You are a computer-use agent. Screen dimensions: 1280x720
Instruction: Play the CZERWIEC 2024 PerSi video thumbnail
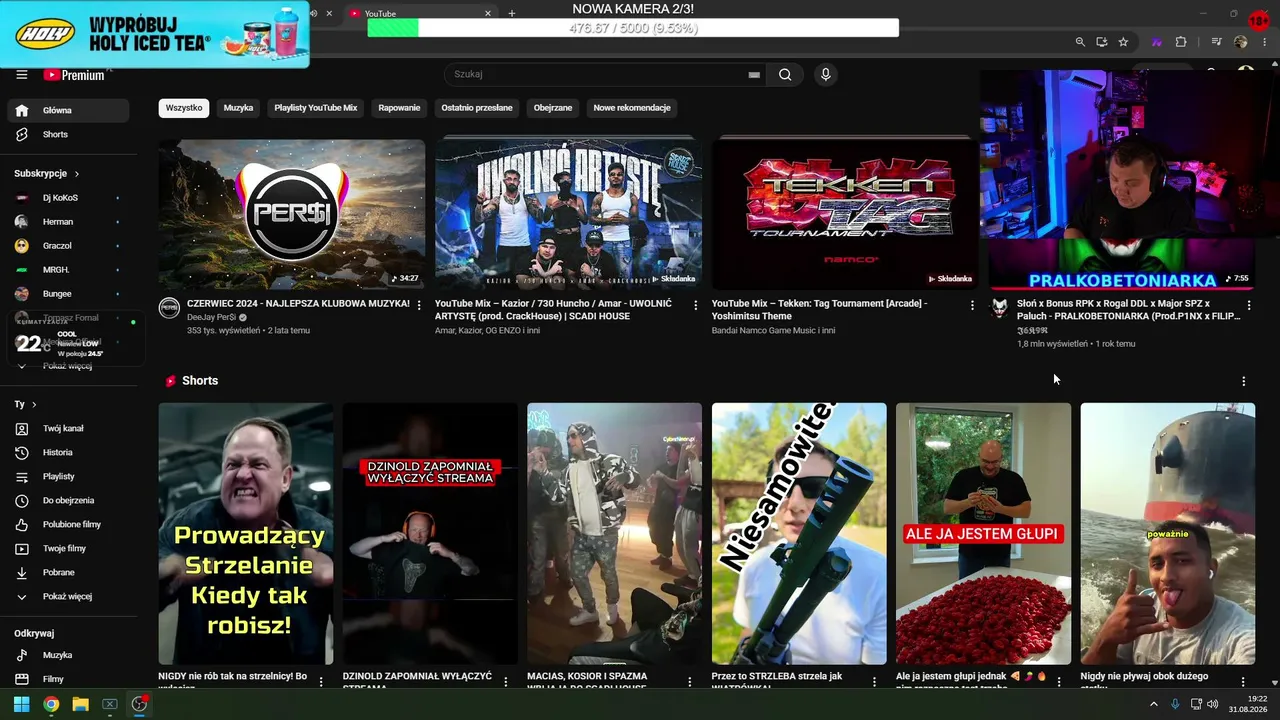click(x=292, y=214)
